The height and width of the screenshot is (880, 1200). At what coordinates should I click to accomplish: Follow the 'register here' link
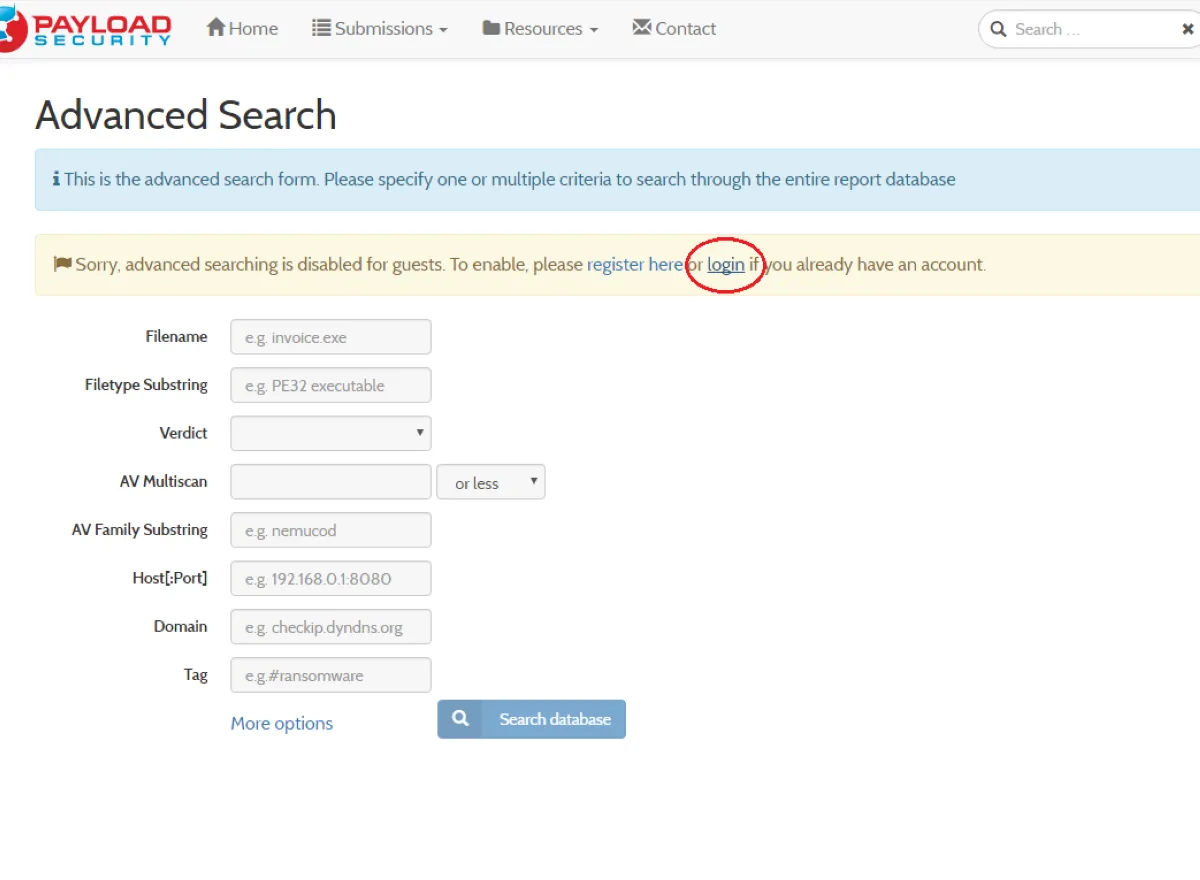[634, 265]
